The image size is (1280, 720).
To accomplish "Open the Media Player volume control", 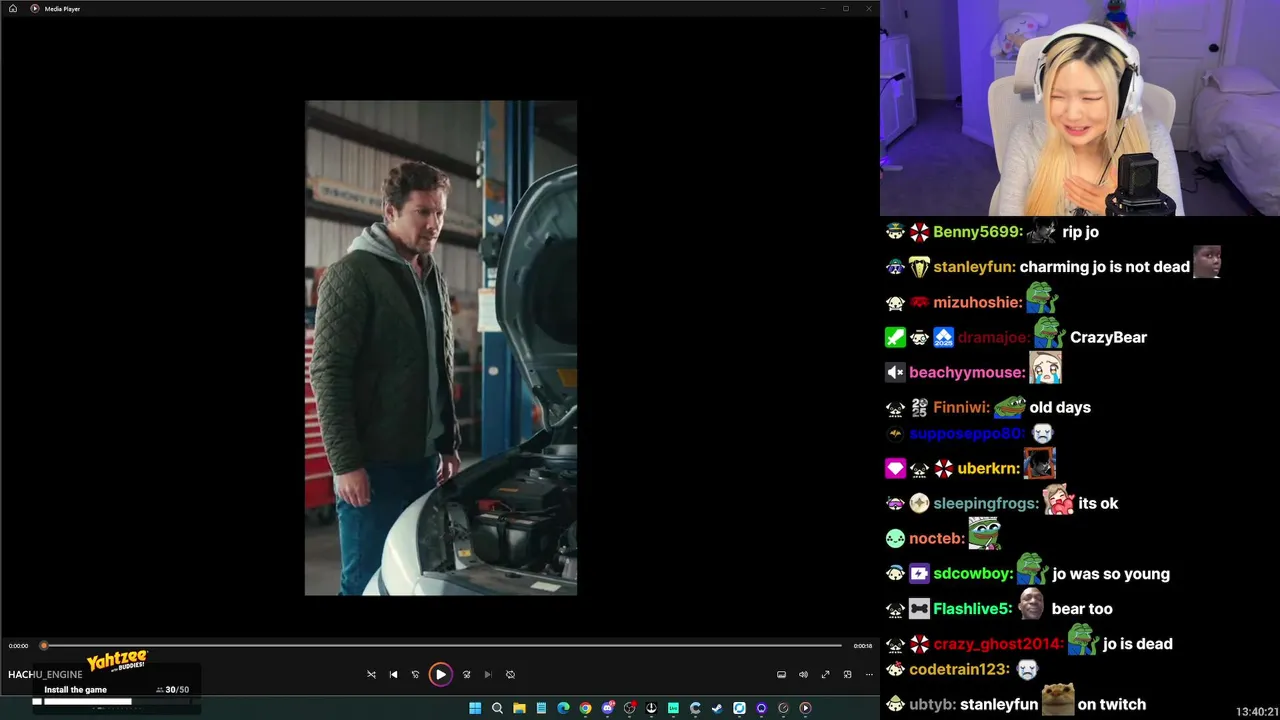I will pos(803,674).
